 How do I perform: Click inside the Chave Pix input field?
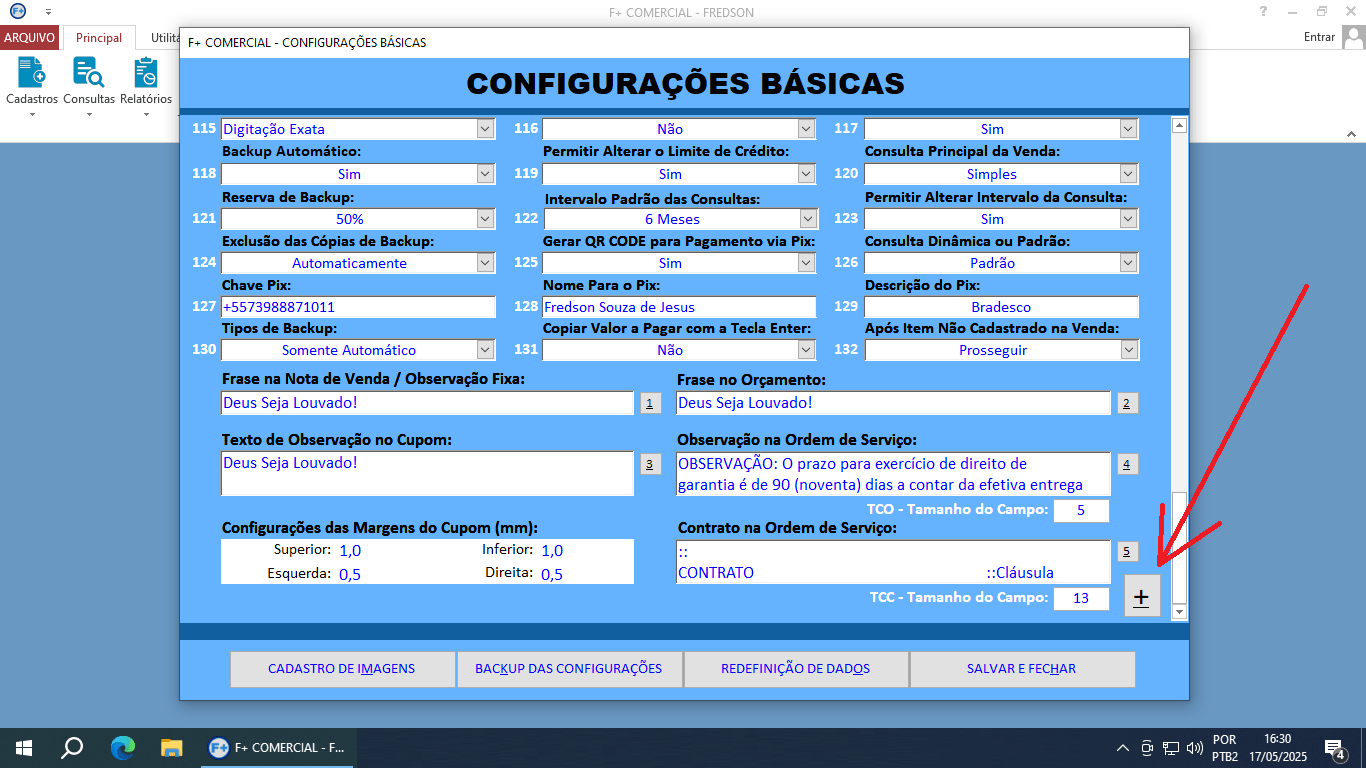(358, 307)
